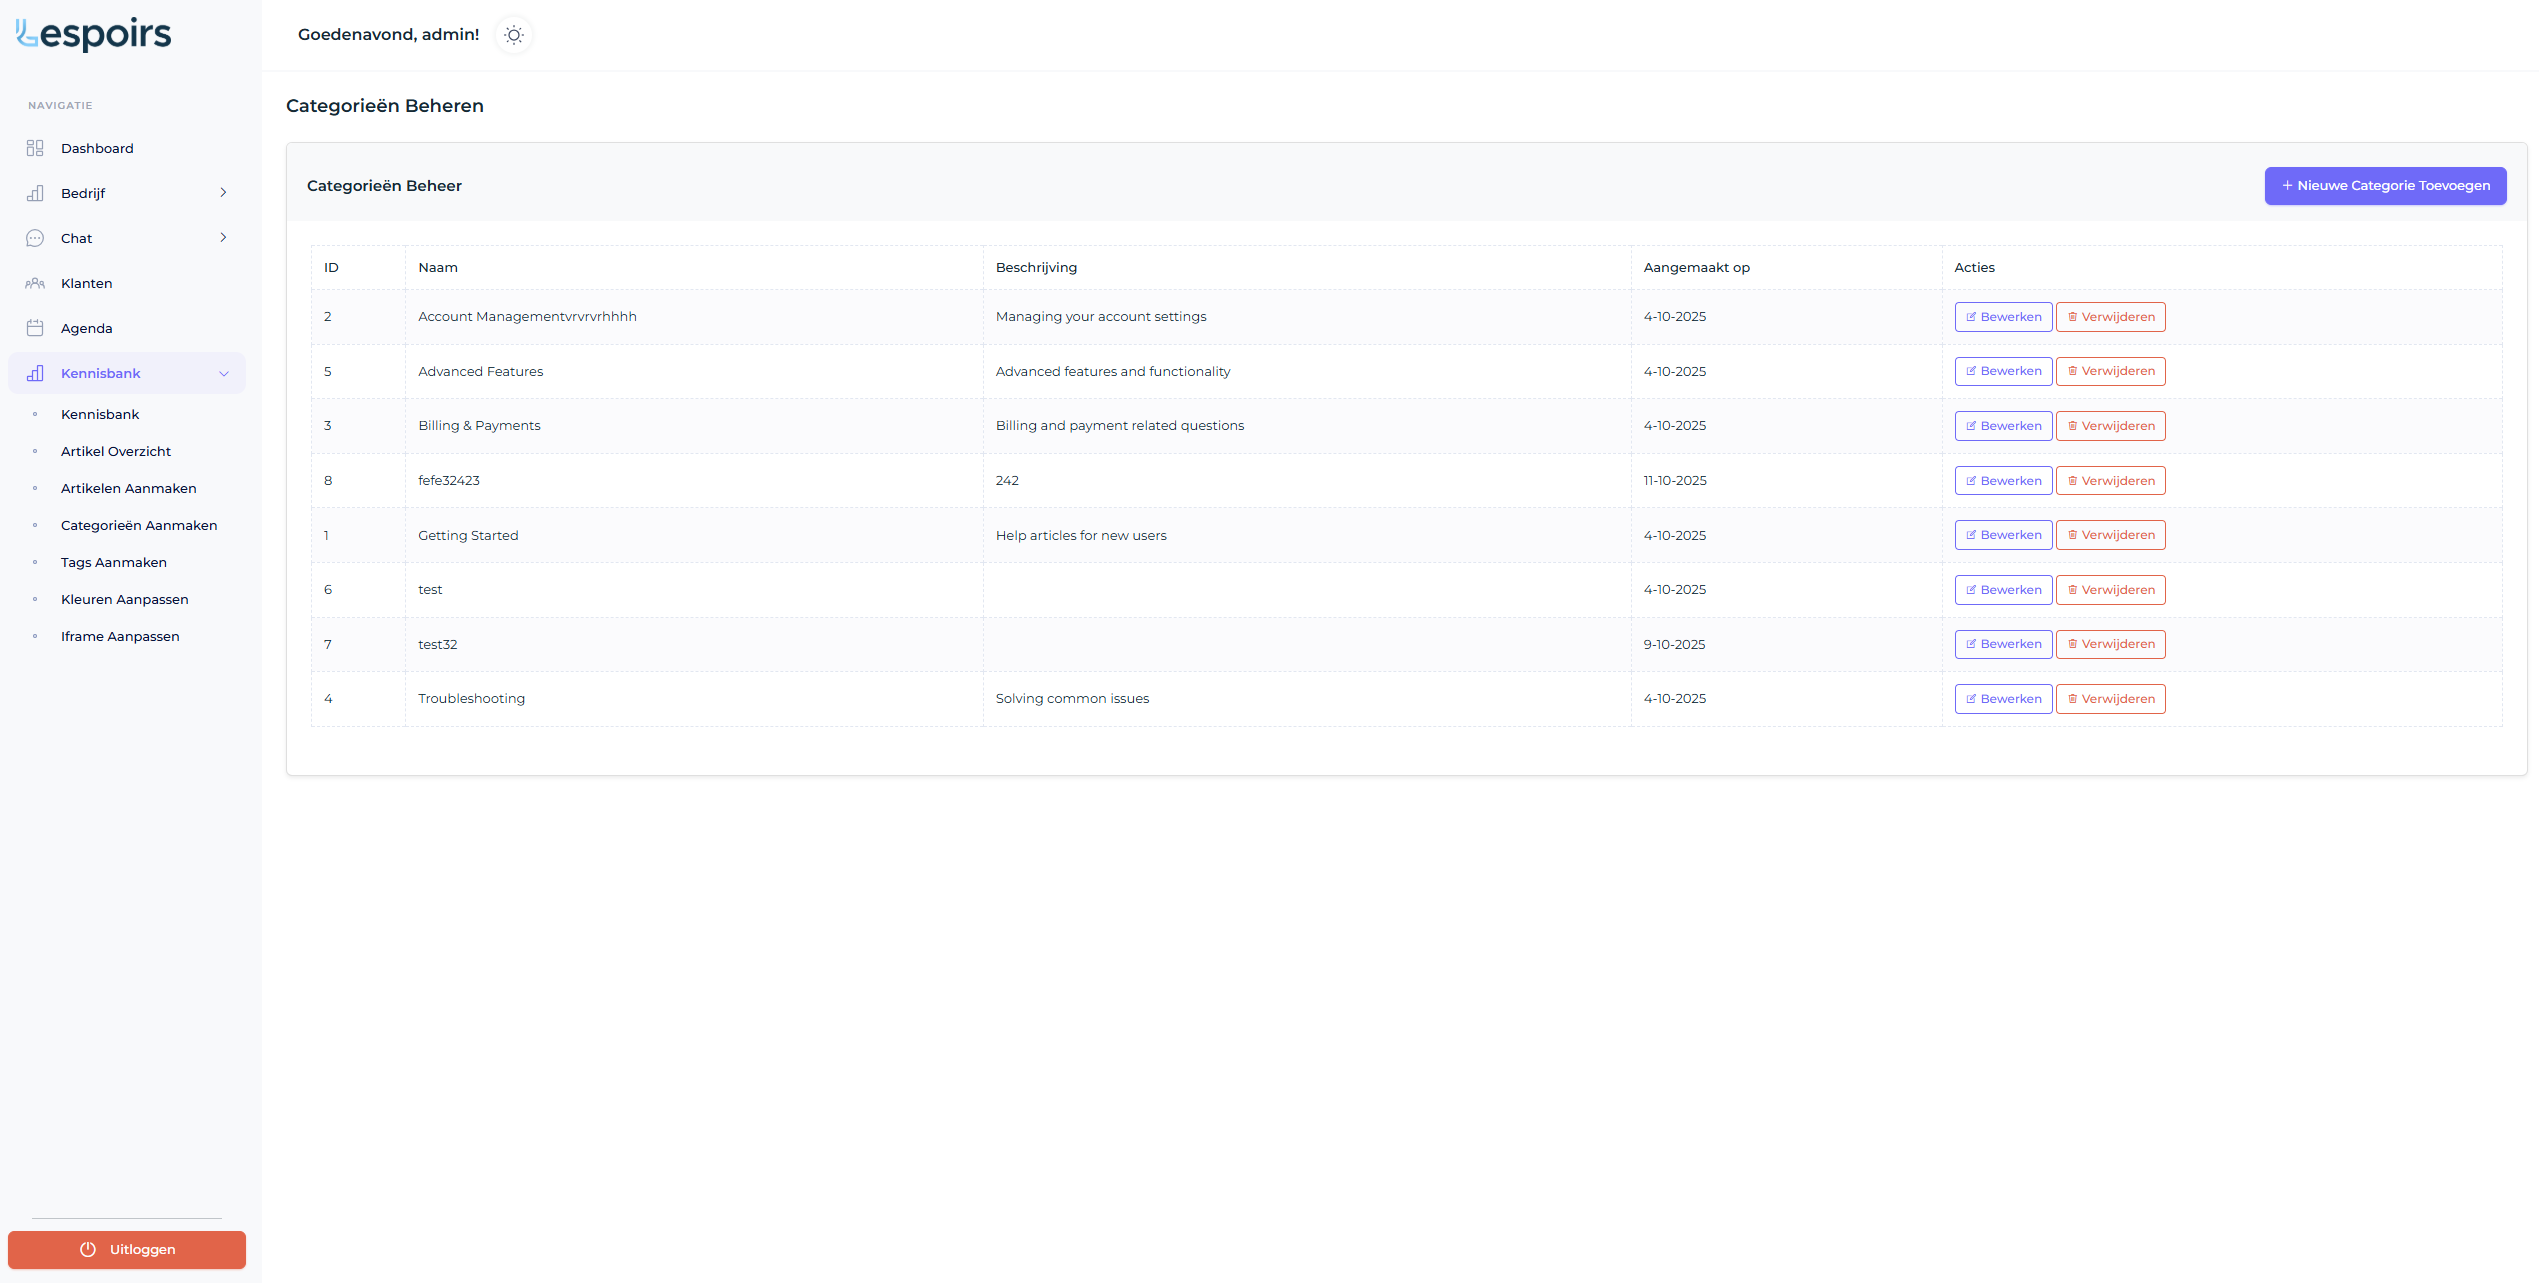2539x1283 pixels.
Task: Open Kleuren Aanpassen color settings
Action: 125,599
